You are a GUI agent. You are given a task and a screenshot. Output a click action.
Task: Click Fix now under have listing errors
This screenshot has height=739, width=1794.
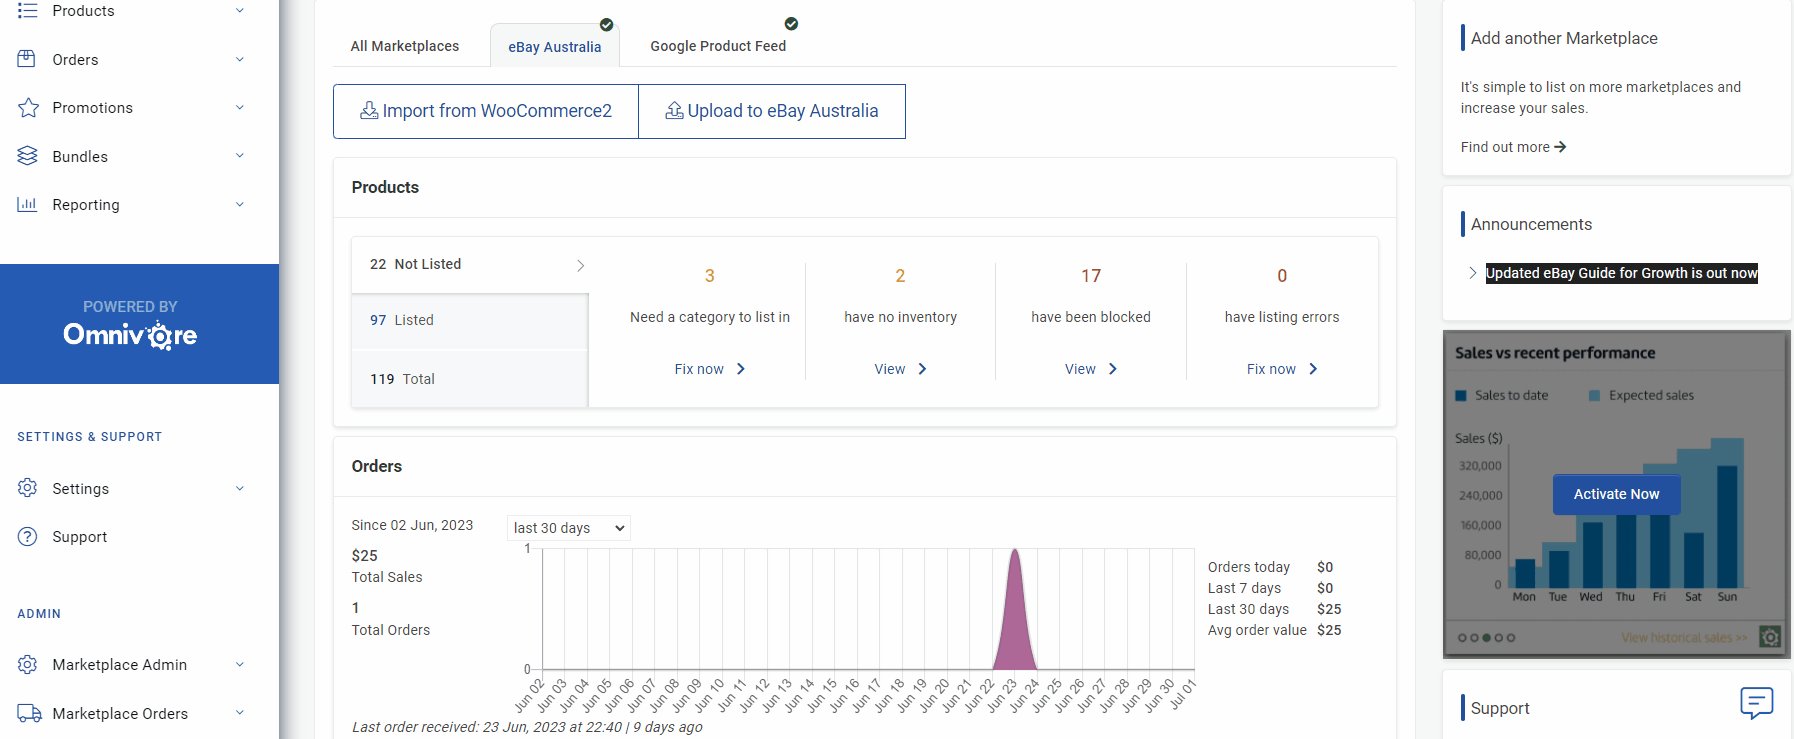(1282, 369)
